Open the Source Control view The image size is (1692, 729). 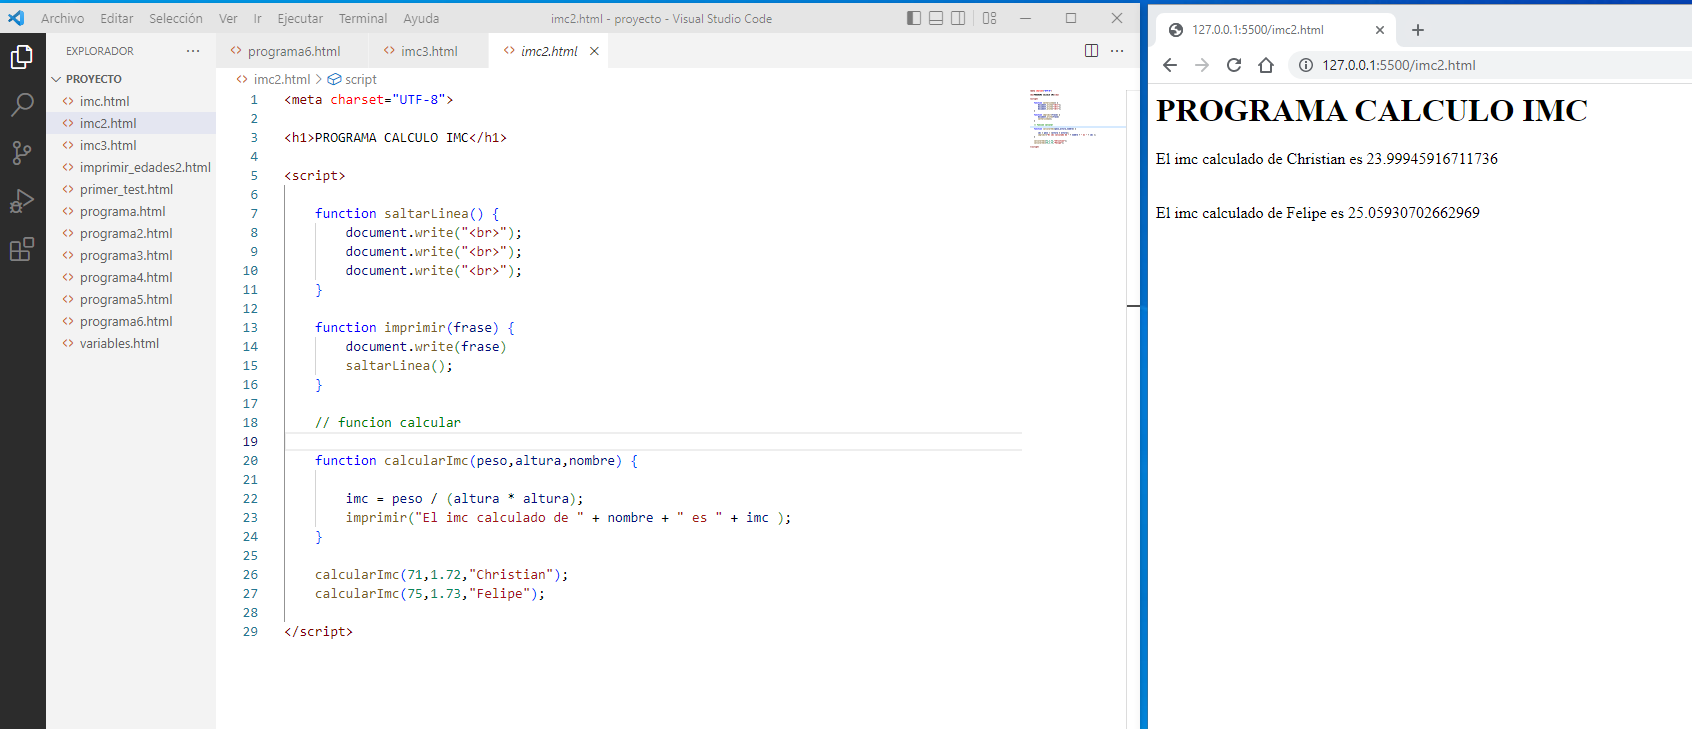pyautogui.click(x=22, y=152)
